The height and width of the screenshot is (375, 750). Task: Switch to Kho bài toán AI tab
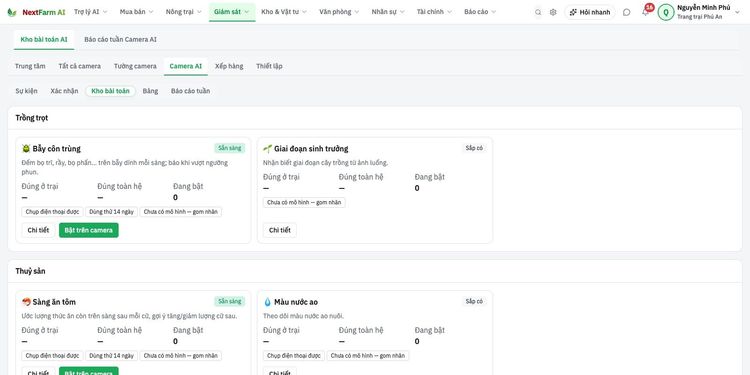44,40
